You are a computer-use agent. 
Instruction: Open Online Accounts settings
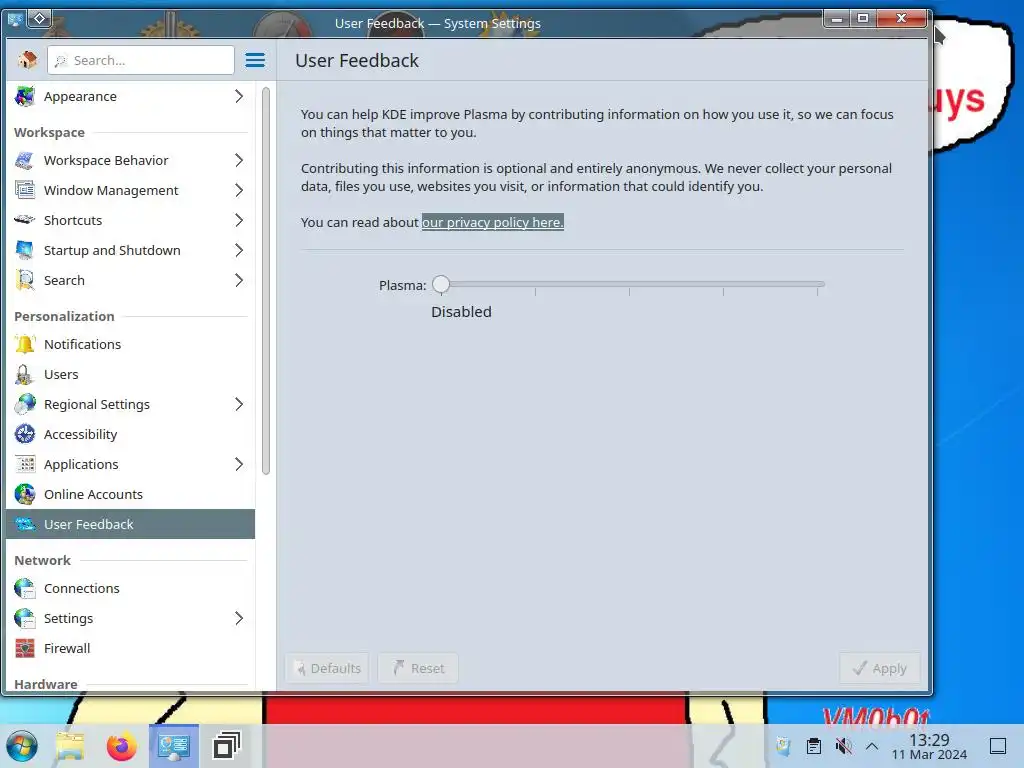[130, 494]
